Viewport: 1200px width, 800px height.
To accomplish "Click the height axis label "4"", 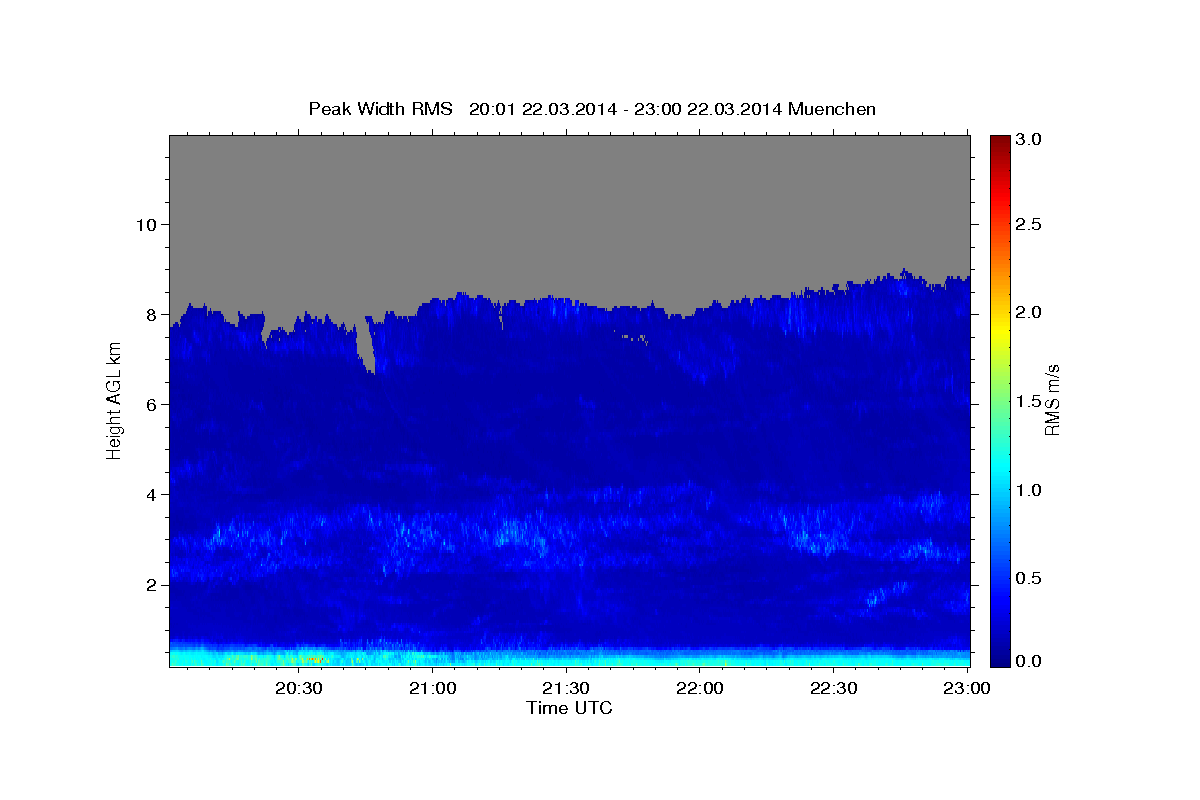I will point(151,494).
